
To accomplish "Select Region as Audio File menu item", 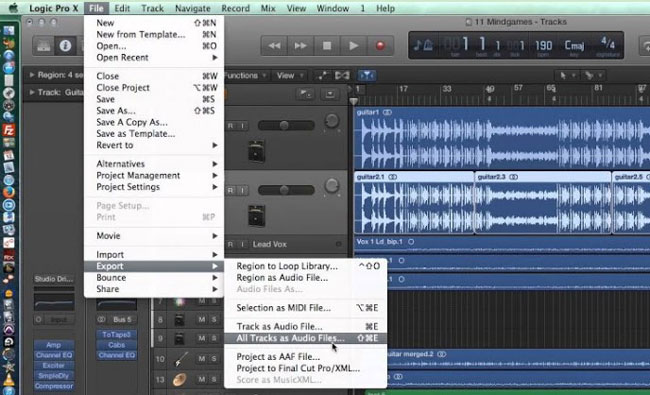I will click(306, 278).
